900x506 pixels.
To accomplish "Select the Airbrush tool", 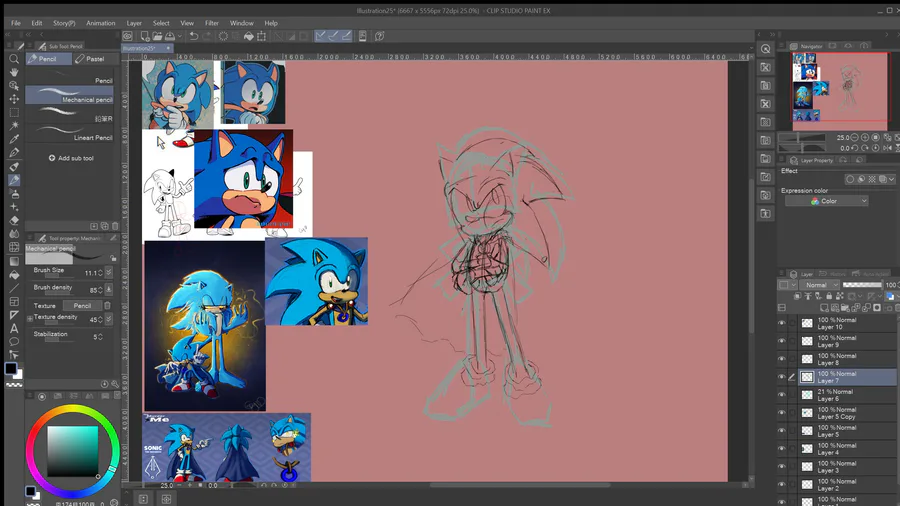I will pos(14,193).
